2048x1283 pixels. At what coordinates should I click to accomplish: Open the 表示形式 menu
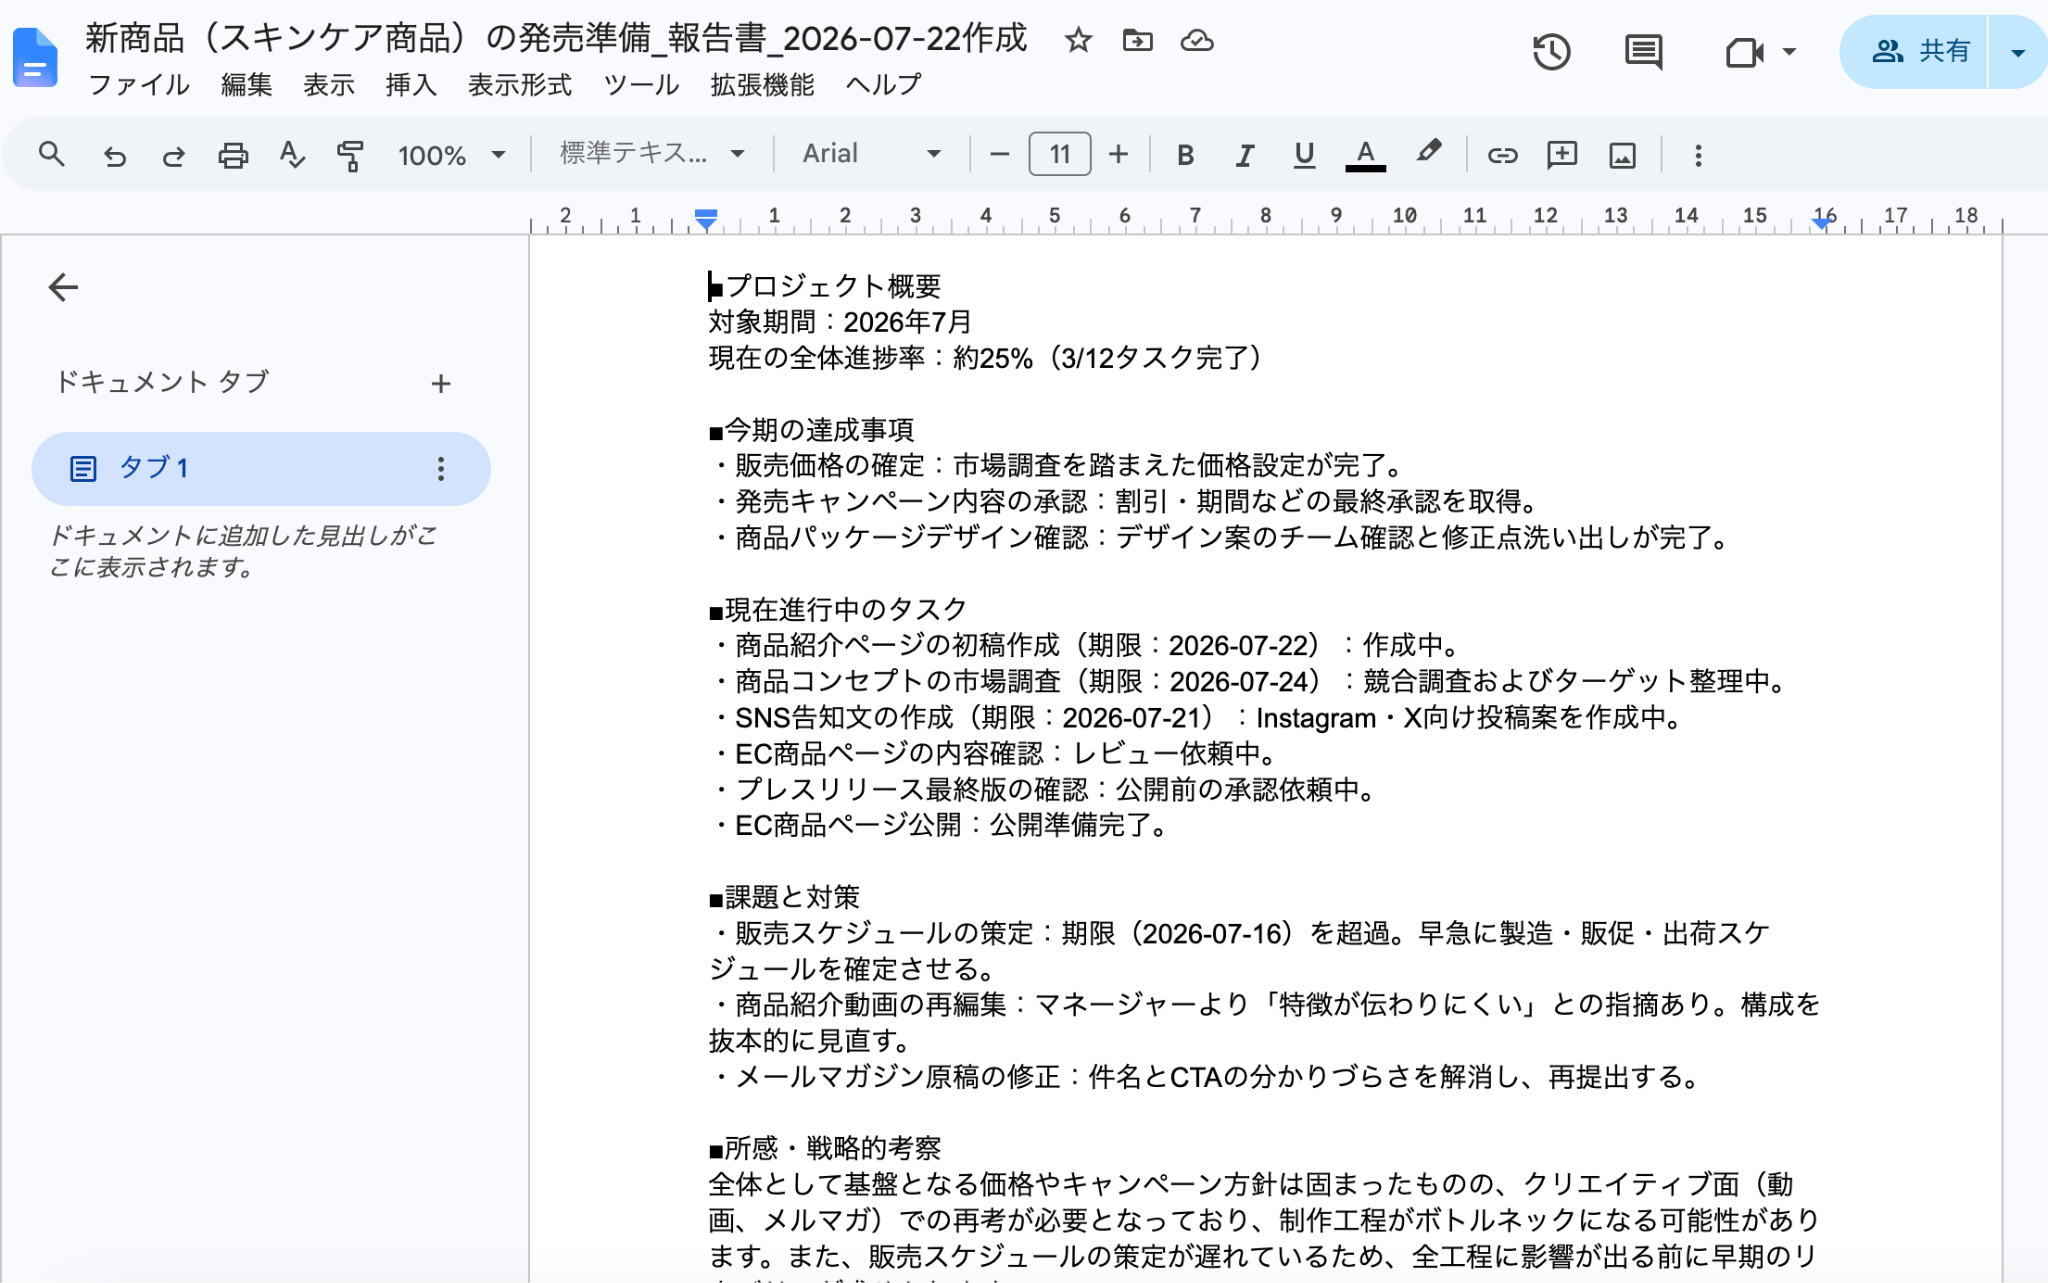click(520, 85)
